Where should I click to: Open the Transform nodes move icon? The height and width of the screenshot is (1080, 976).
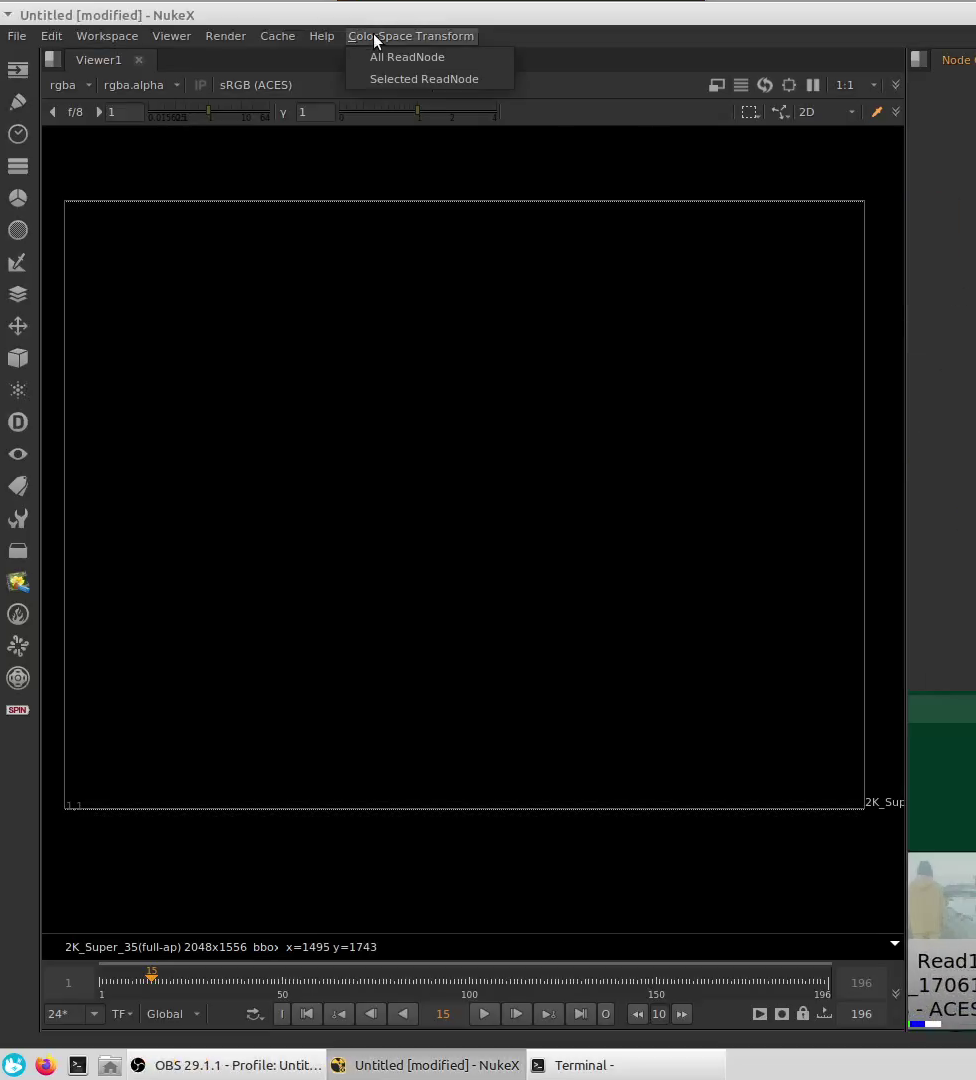point(17,326)
